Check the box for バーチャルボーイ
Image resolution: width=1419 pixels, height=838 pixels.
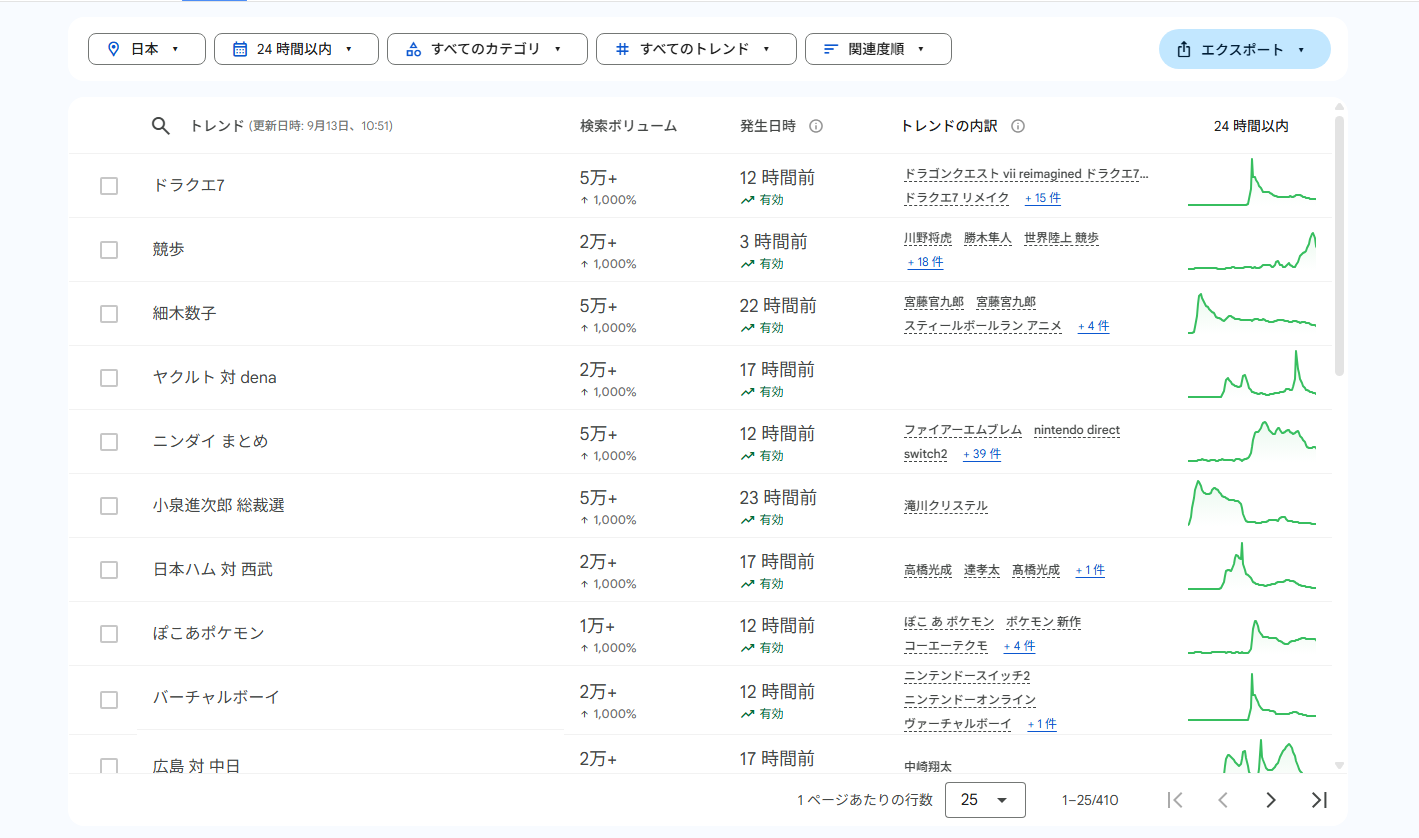pos(109,700)
